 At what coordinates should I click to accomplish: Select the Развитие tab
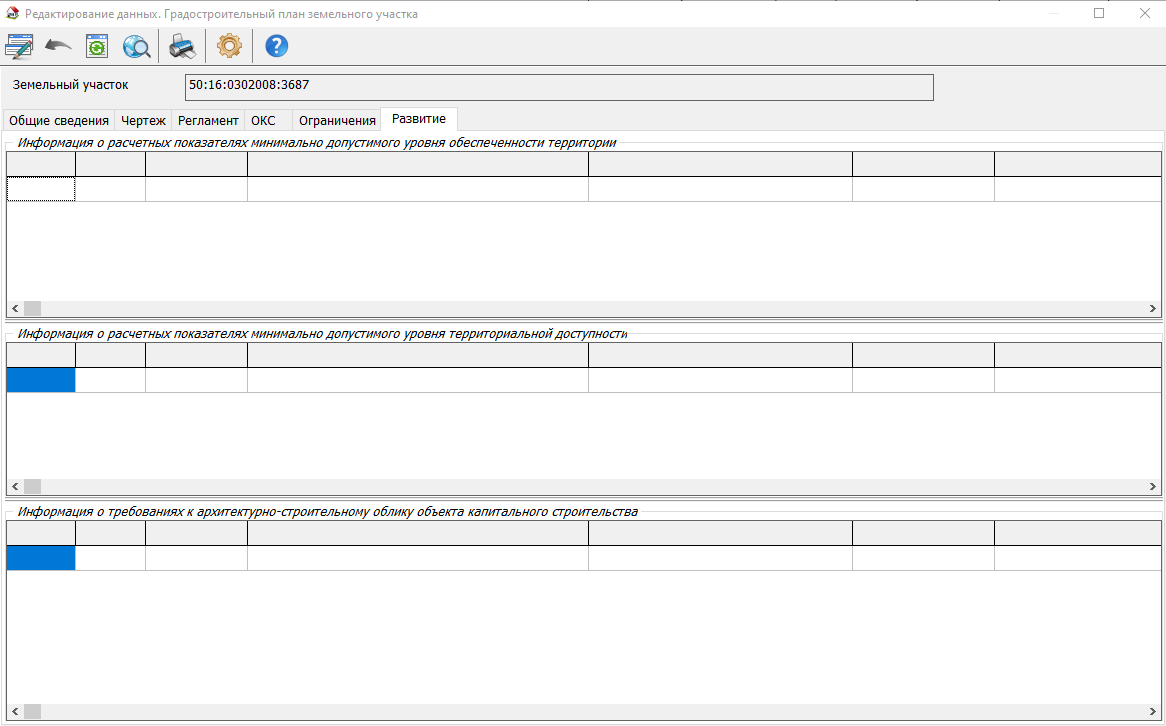[x=419, y=119]
